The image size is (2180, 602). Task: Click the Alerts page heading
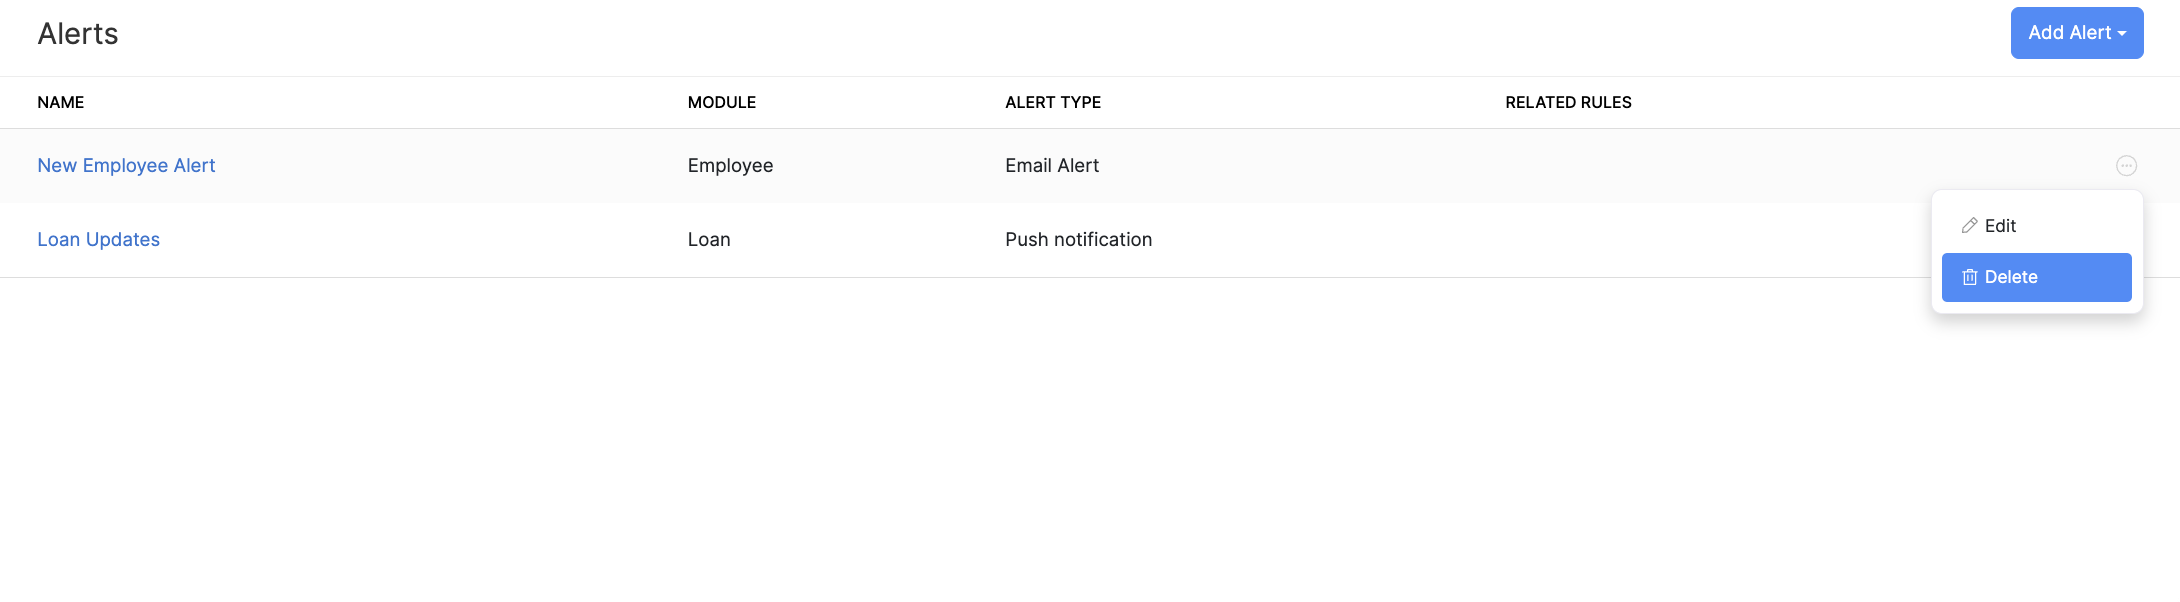[77, 33]
